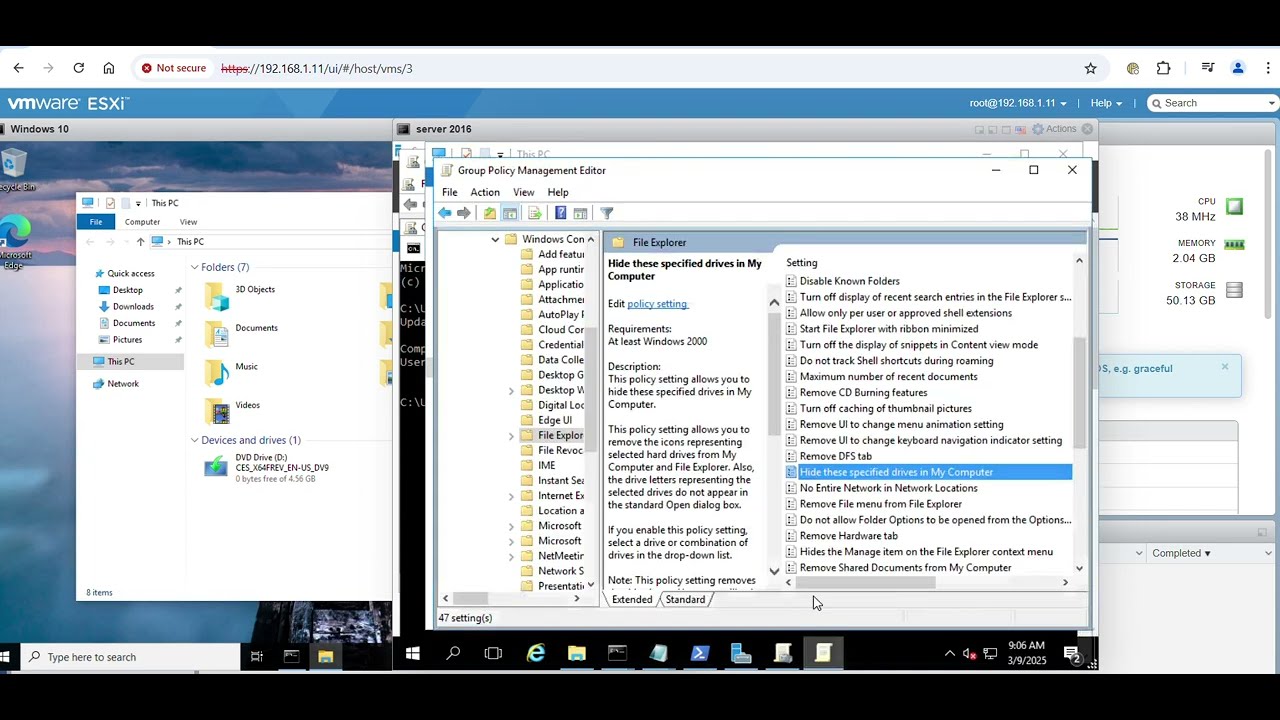Expand Internet Ex... tree node

click(511, 496)
